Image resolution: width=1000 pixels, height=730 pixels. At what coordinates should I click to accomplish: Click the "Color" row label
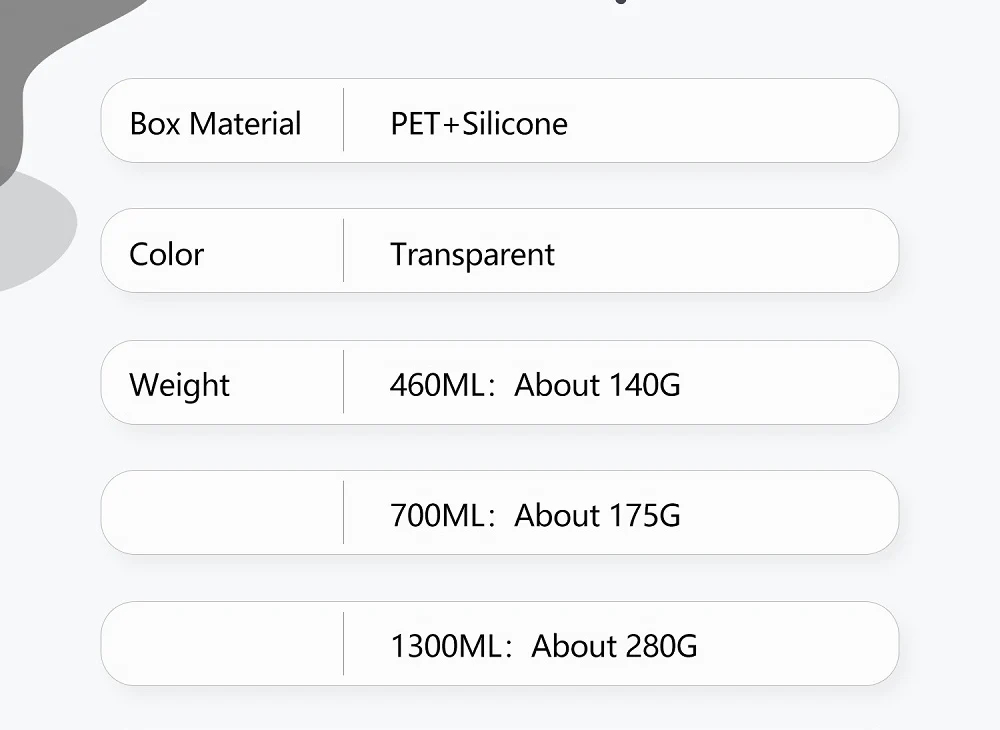[x=166, y=254]
